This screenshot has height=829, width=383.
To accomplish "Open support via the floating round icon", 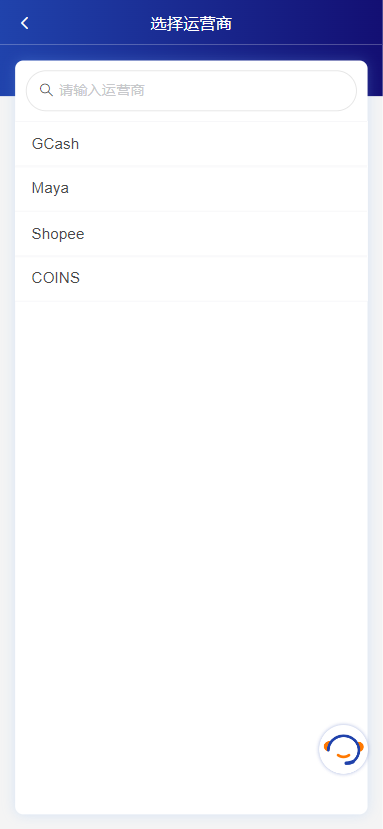I will click(x=343, y=749).
